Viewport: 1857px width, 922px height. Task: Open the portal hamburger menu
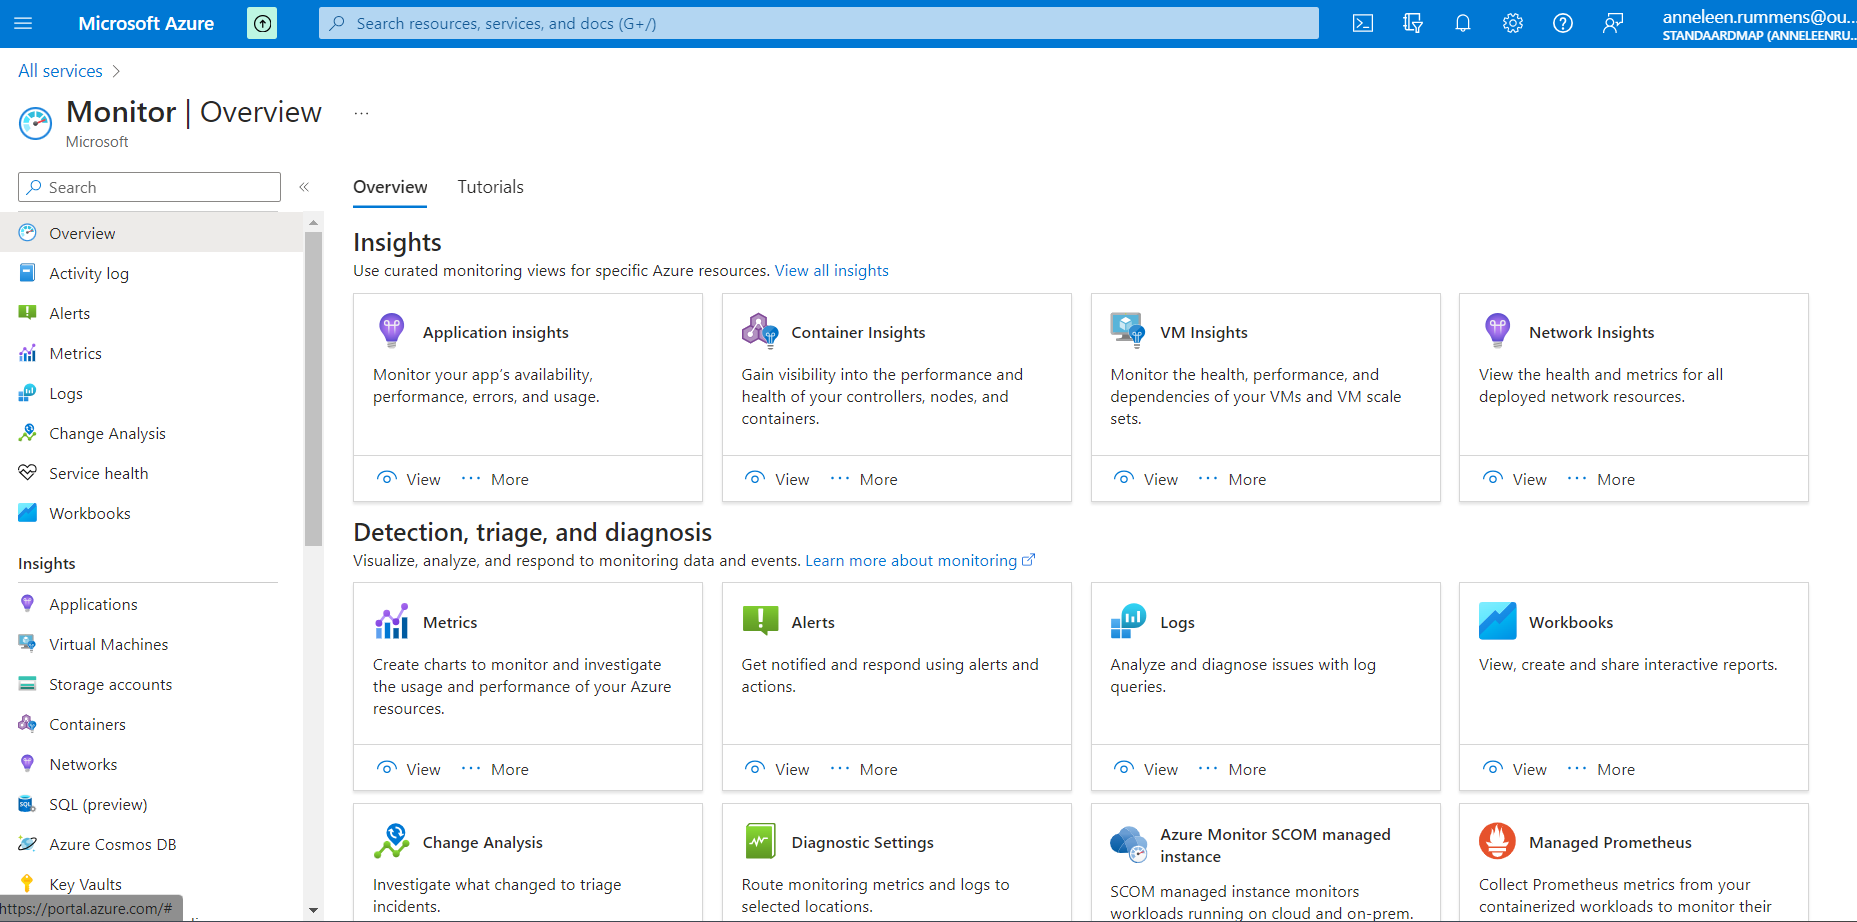point(23,23)
